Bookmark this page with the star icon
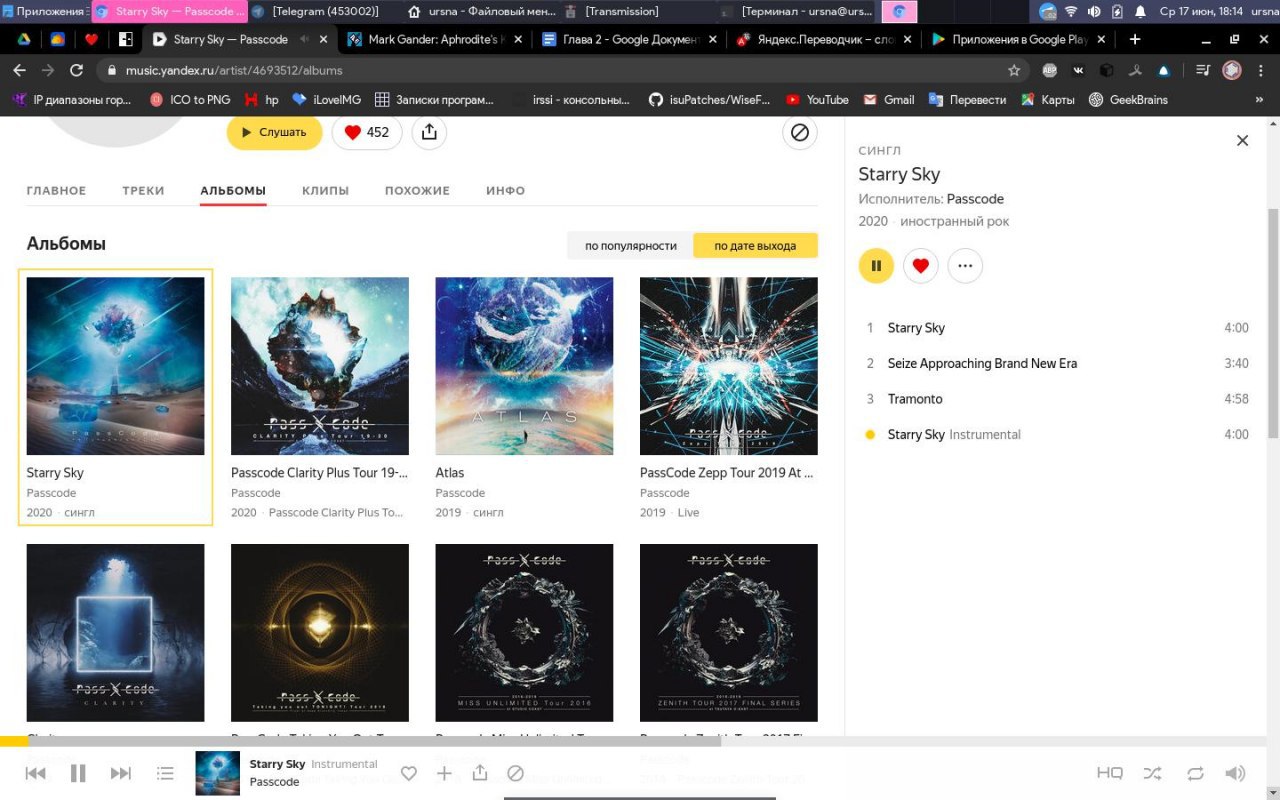Screen dimensions: 1280x800 tap(1014, 70)
